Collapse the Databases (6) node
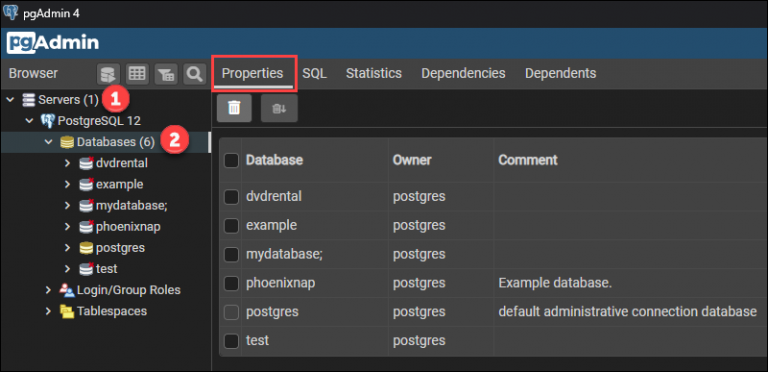 (48, 142)
